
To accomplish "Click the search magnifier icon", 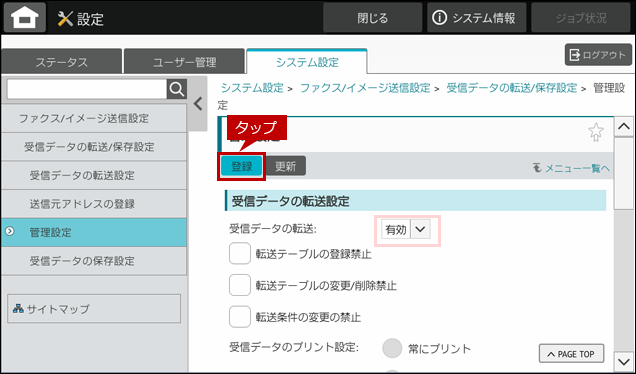I will (x=177, y=89).
